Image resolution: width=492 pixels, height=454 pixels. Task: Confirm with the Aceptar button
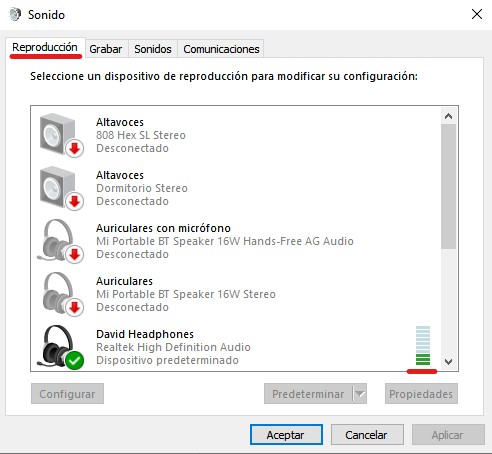click(286, 435)
